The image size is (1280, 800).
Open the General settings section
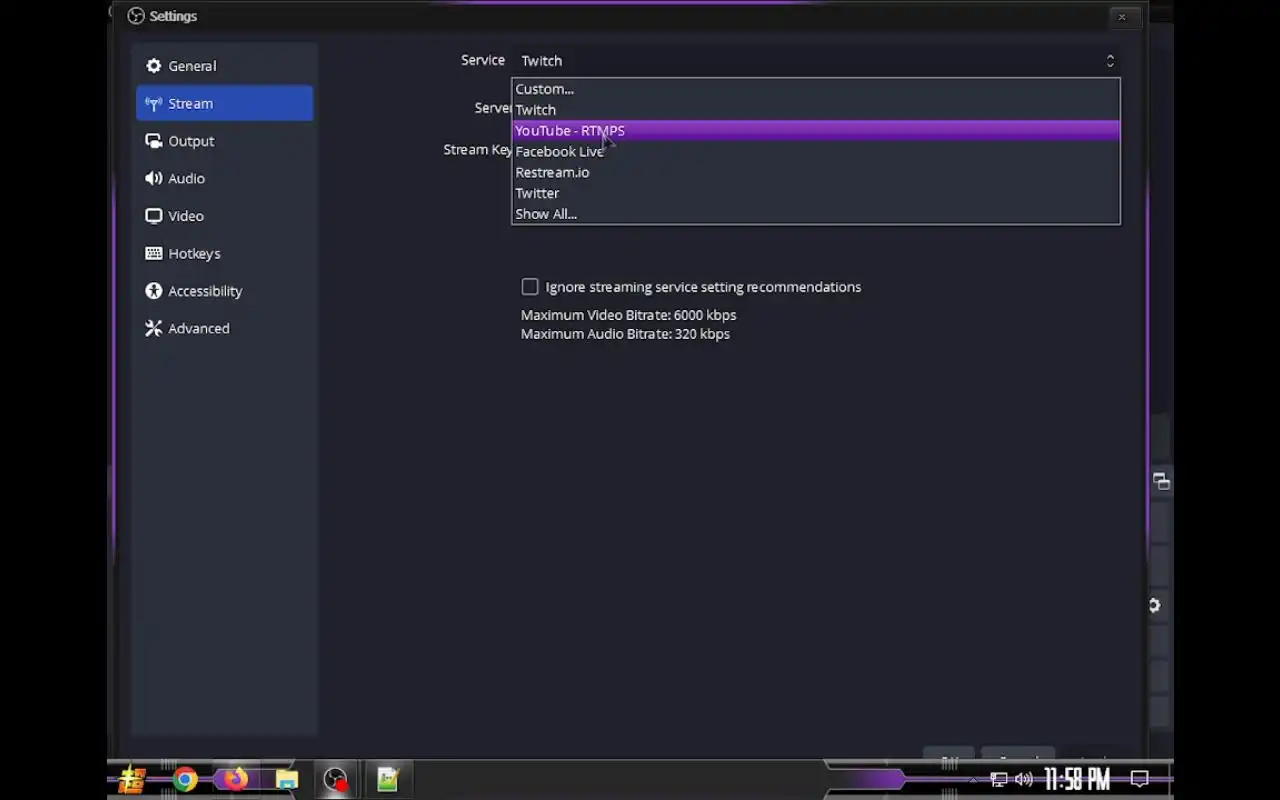coord(224,66)
